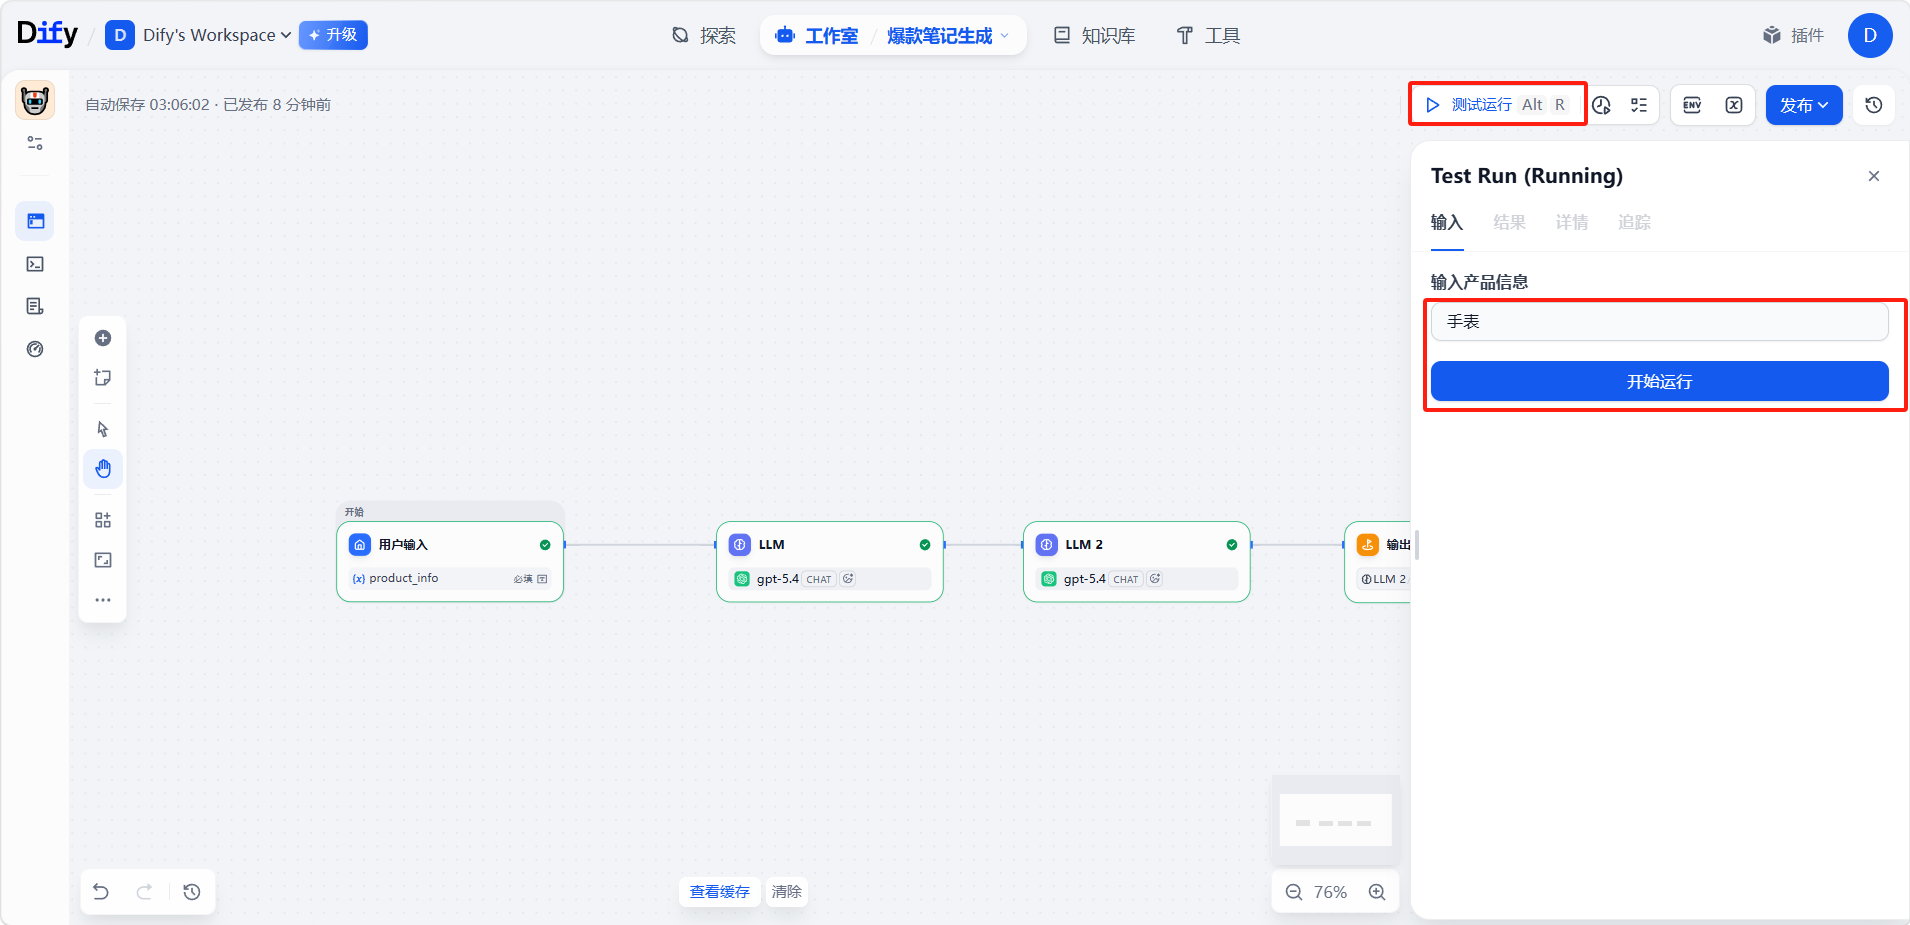Open the logs icon in the left sidebar
Image resolution: width=1910 pixels, height=925 pixels.
(35, 306)
